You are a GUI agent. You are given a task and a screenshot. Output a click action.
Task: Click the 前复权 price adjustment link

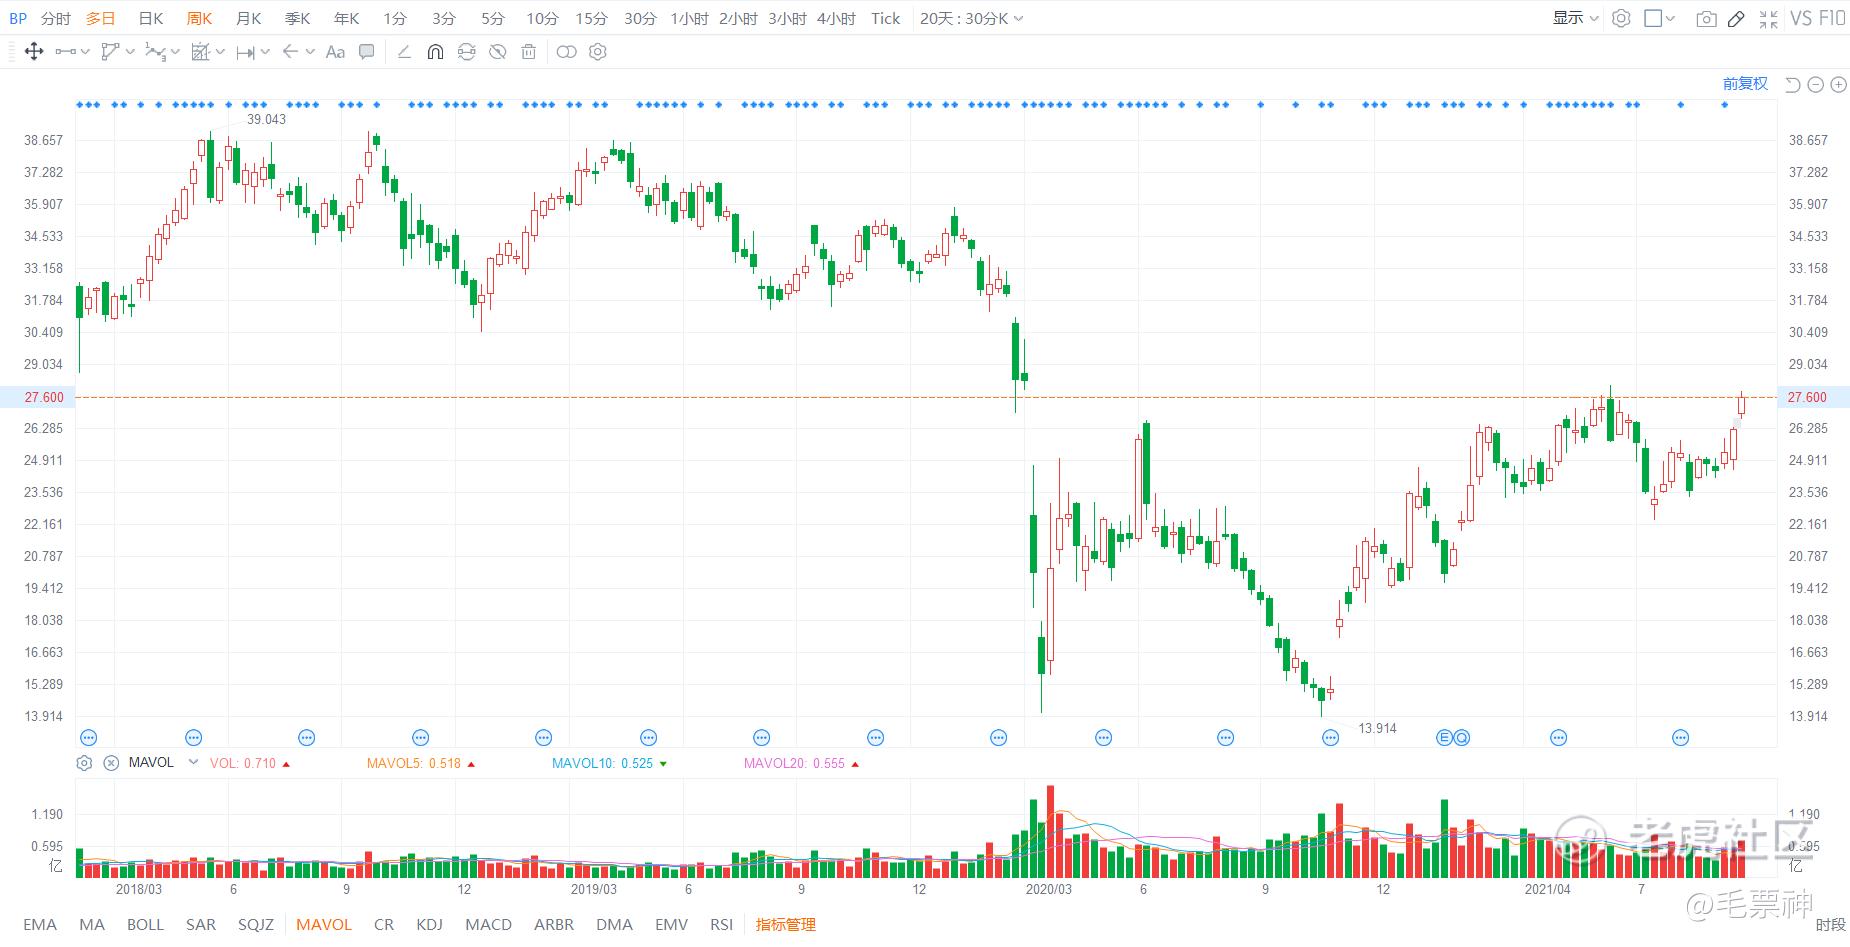[1745, 84]
